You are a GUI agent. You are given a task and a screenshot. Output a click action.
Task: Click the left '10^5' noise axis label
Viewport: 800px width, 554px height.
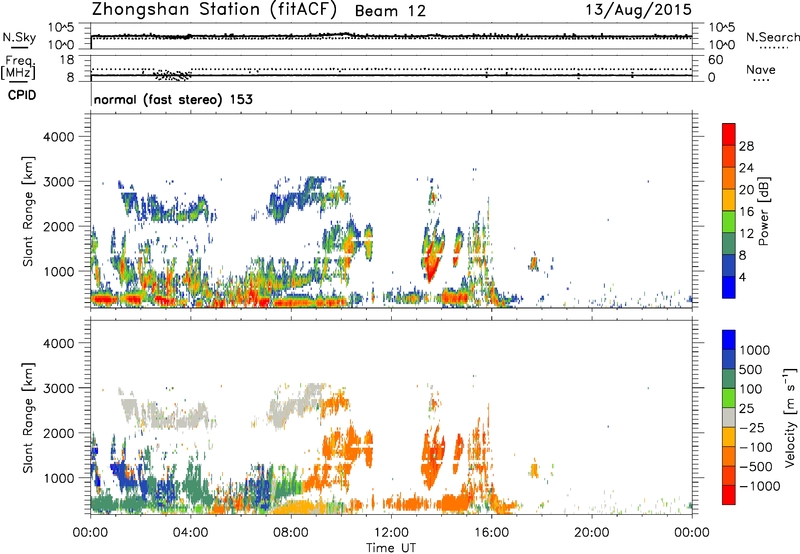click(61, 28)
